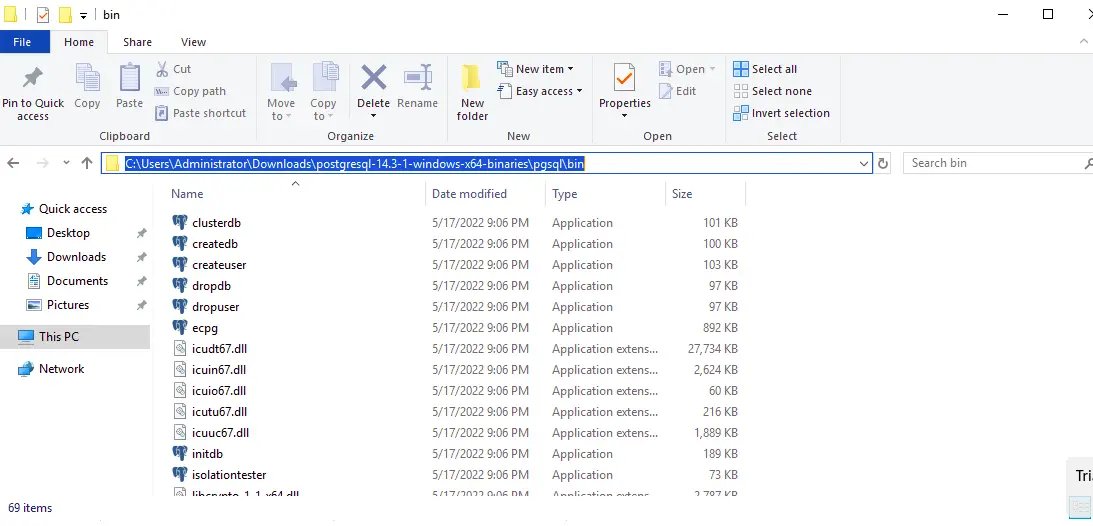Click the Search bin field

click(997, 163)
